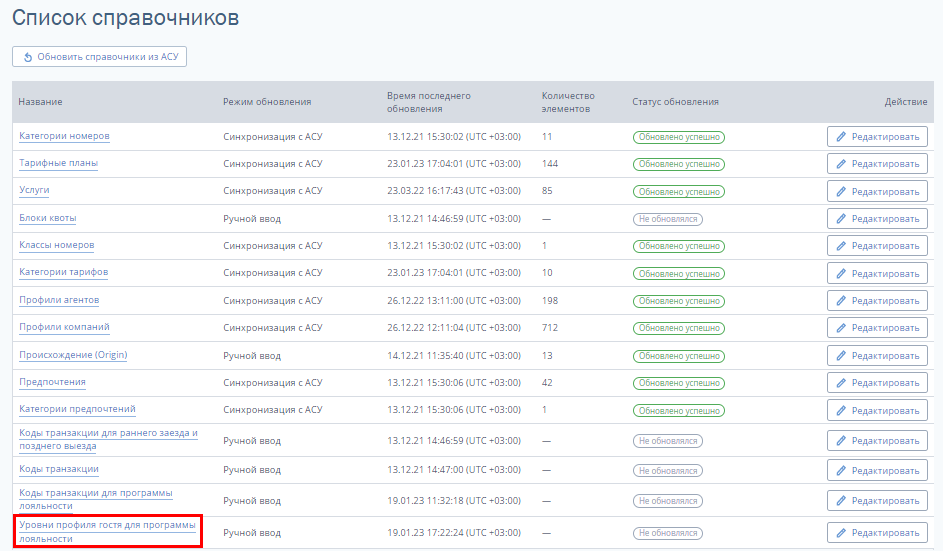Screen dimensions: 943x551
Task: Click pencil icon for Коды транзакции для программы лояльности
Action: pyautogui.click(x=841, y=500)
